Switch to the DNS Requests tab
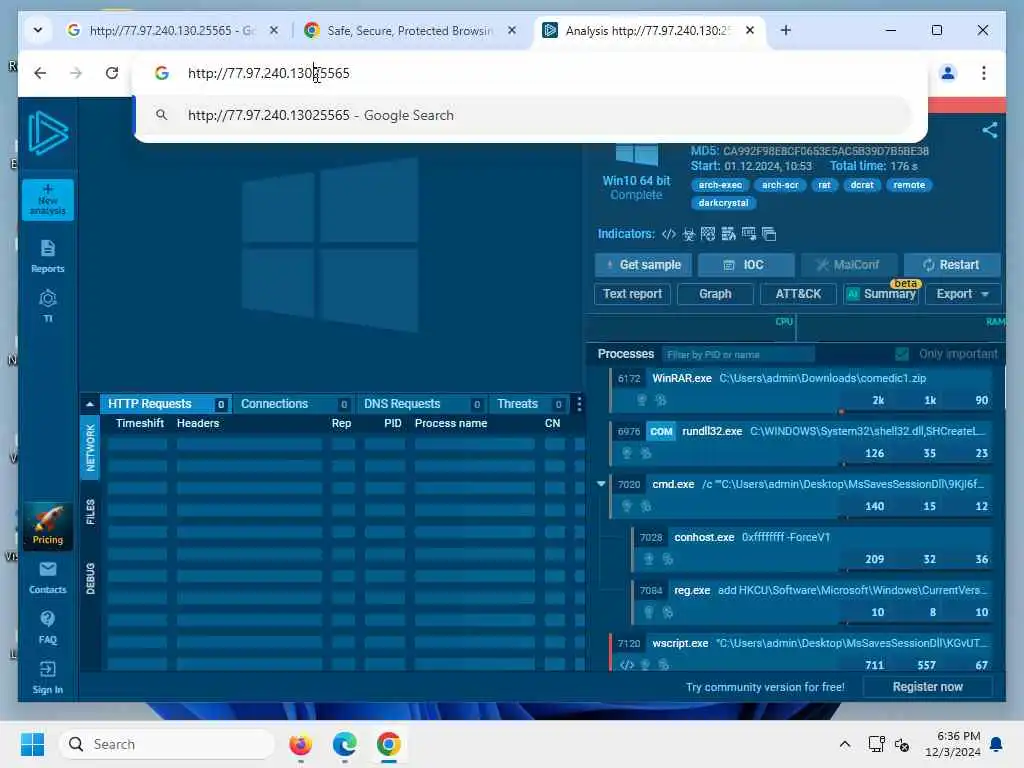Screen dimensions: 1024x768 pyautogui.click(x=421, y=404)
